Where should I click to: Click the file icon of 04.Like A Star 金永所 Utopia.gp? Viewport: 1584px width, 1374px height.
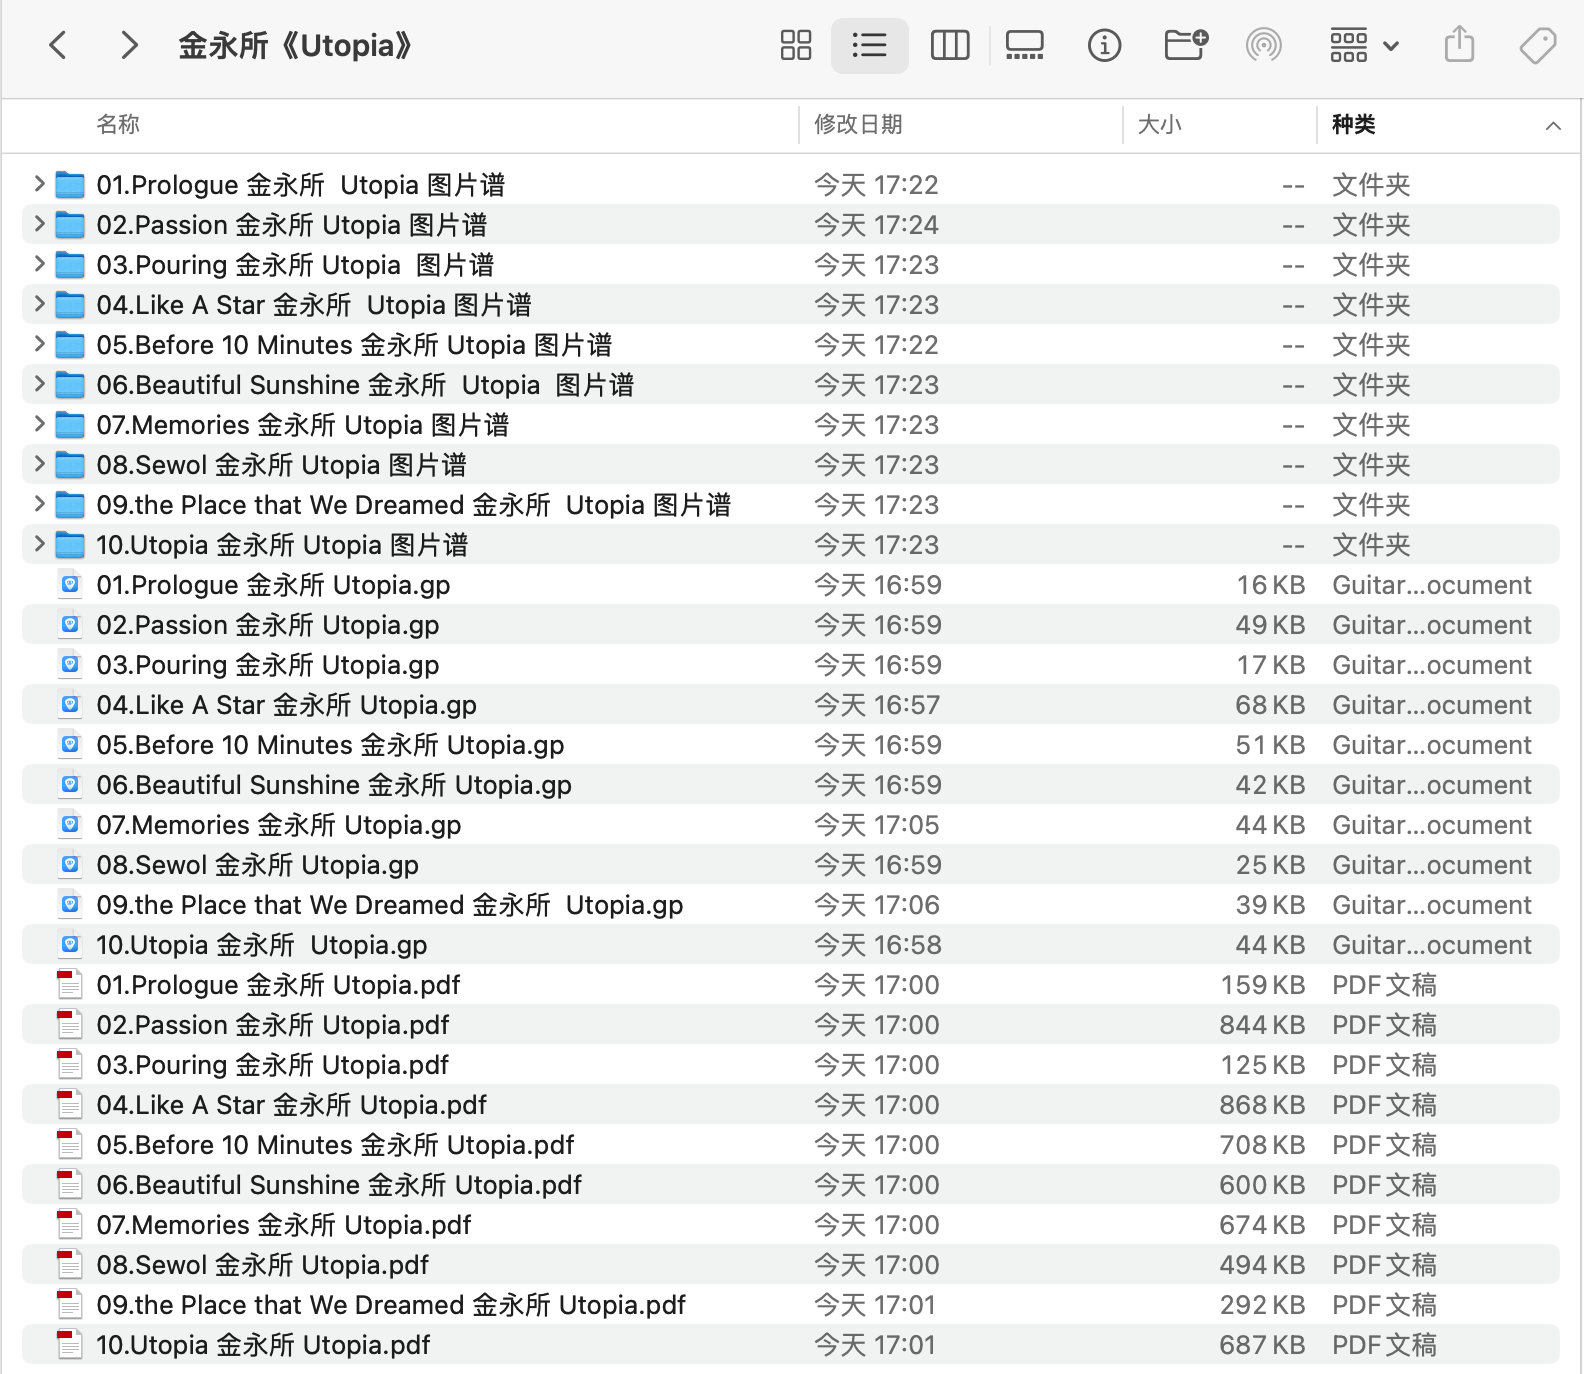pos(70,704)
